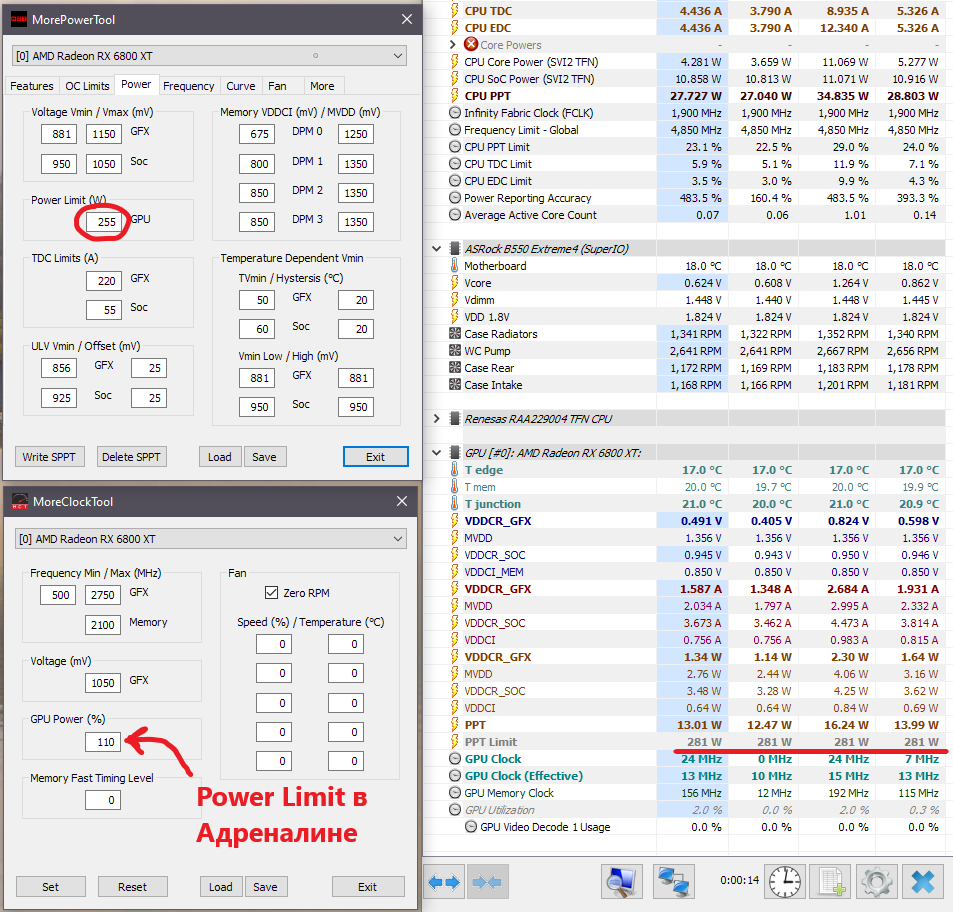The width and height of the screenshot is (953, 912).
Task: Click the lightning icon beside PPT Limit
Action: (x=454, y=742)
